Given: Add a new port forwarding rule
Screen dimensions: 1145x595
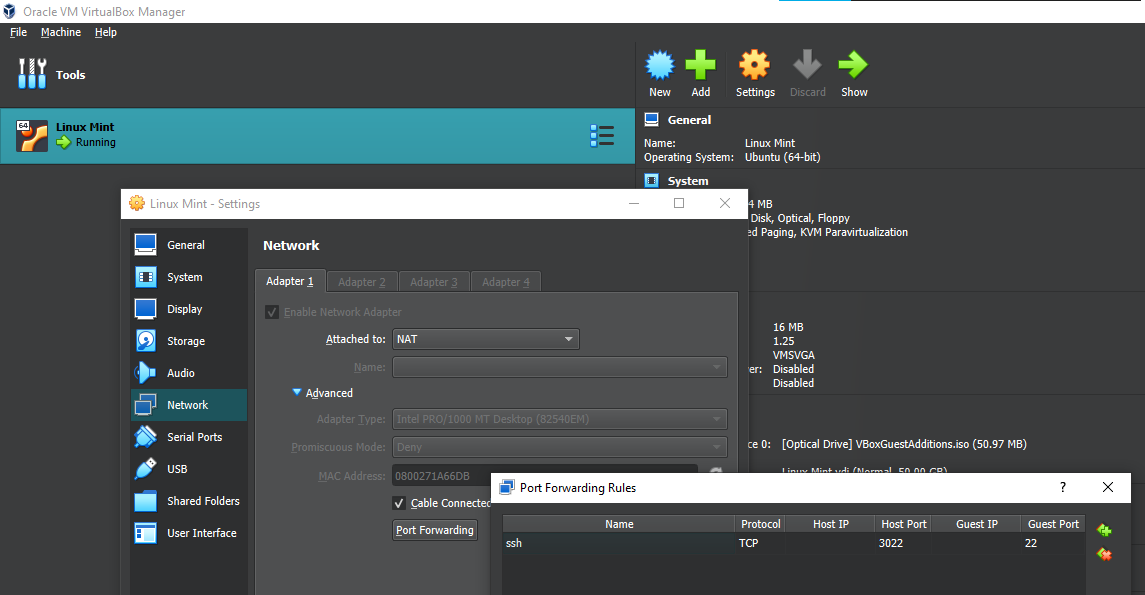Looking at the screenshot, I should click(1104, 530).
